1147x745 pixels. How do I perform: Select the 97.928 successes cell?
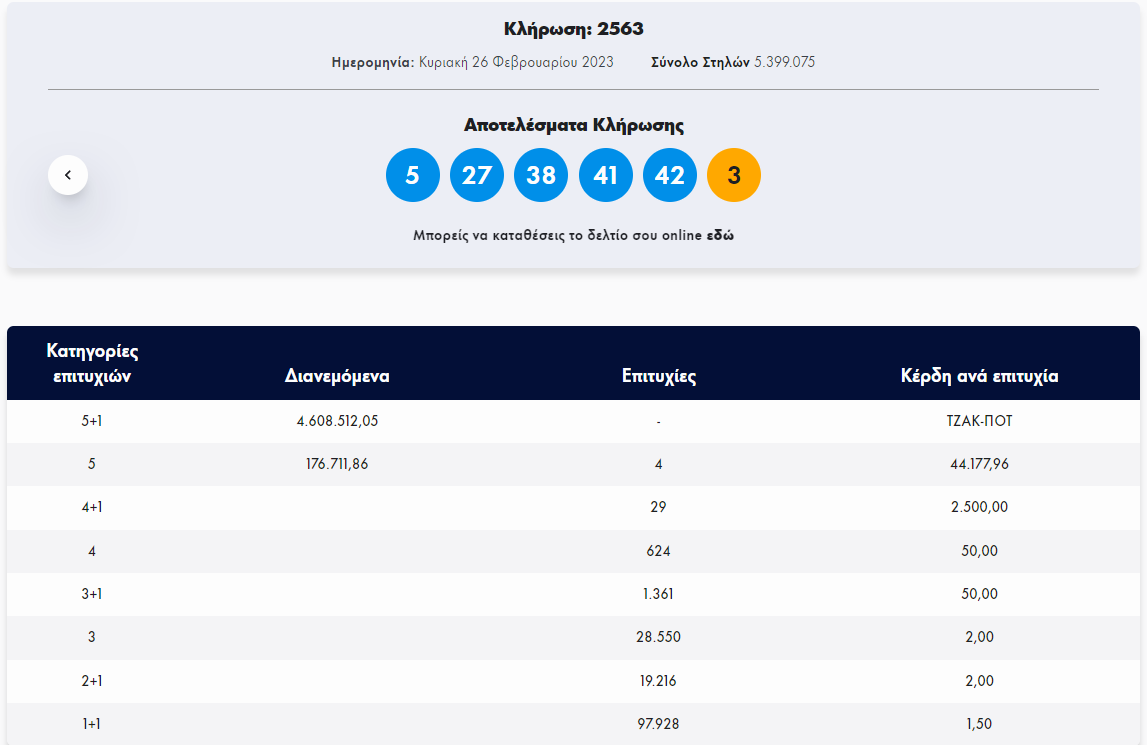click(x=658, y=724)
